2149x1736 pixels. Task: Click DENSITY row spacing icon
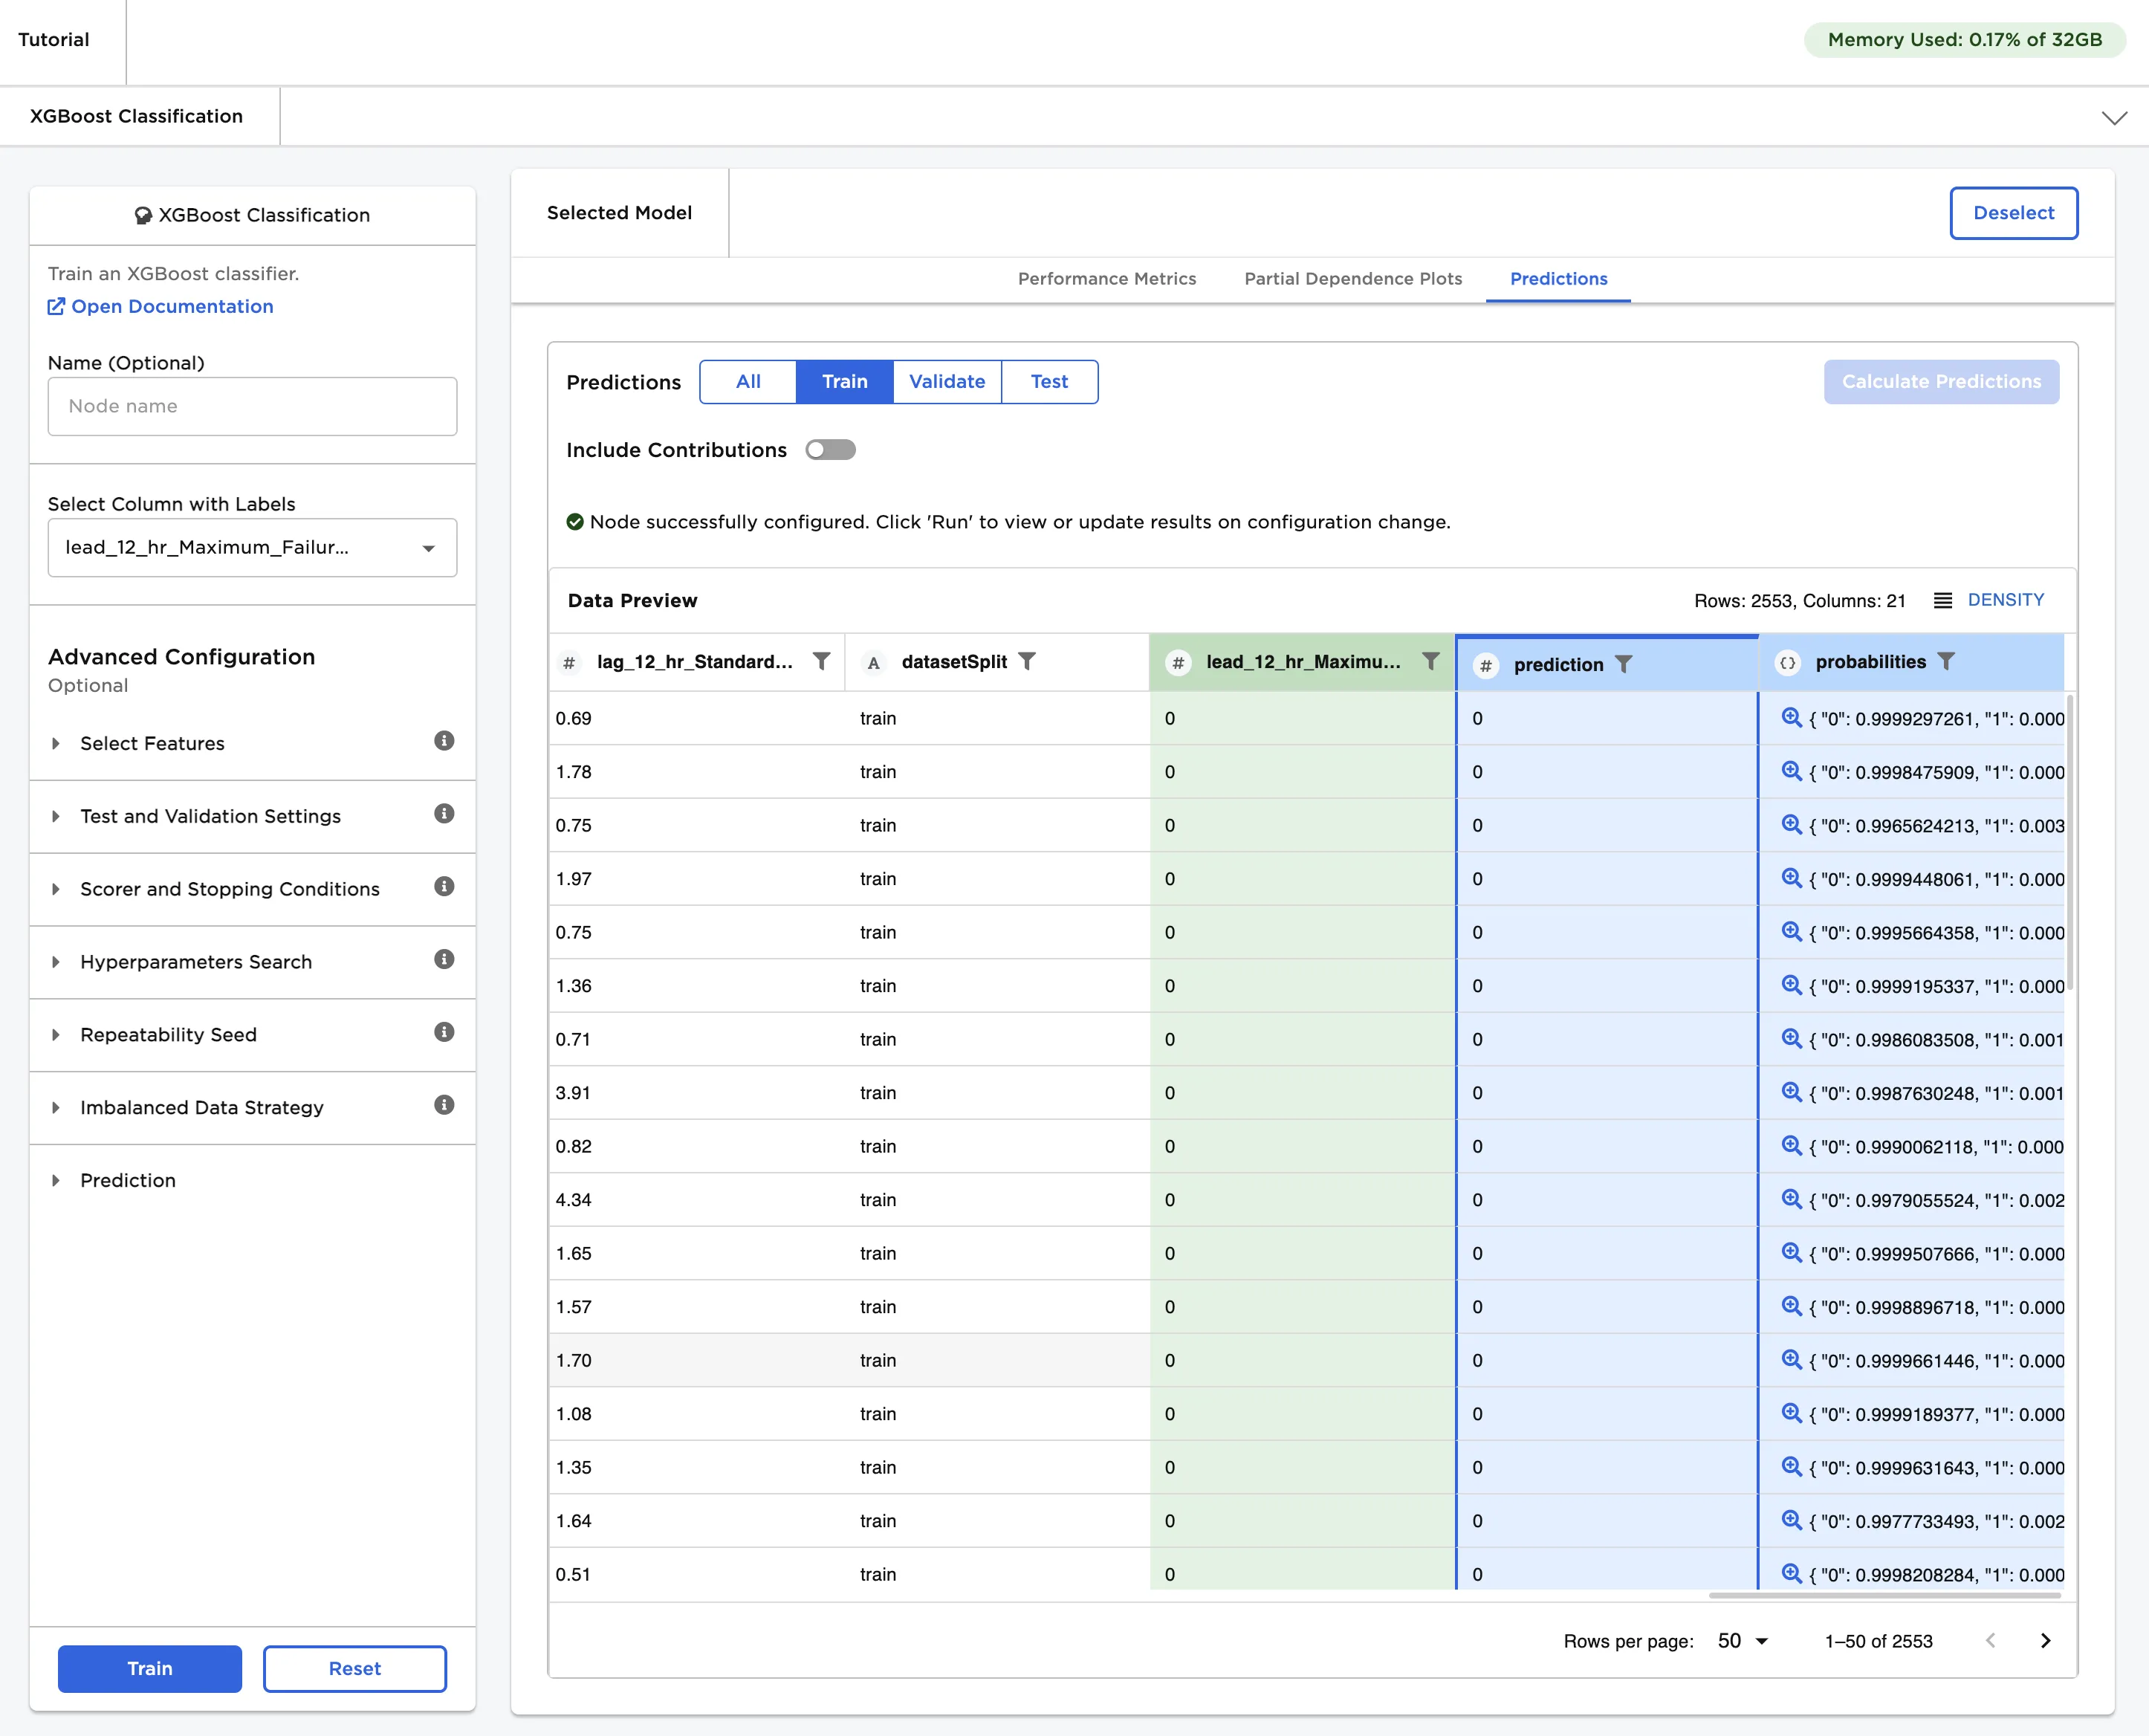[1943, 600]
